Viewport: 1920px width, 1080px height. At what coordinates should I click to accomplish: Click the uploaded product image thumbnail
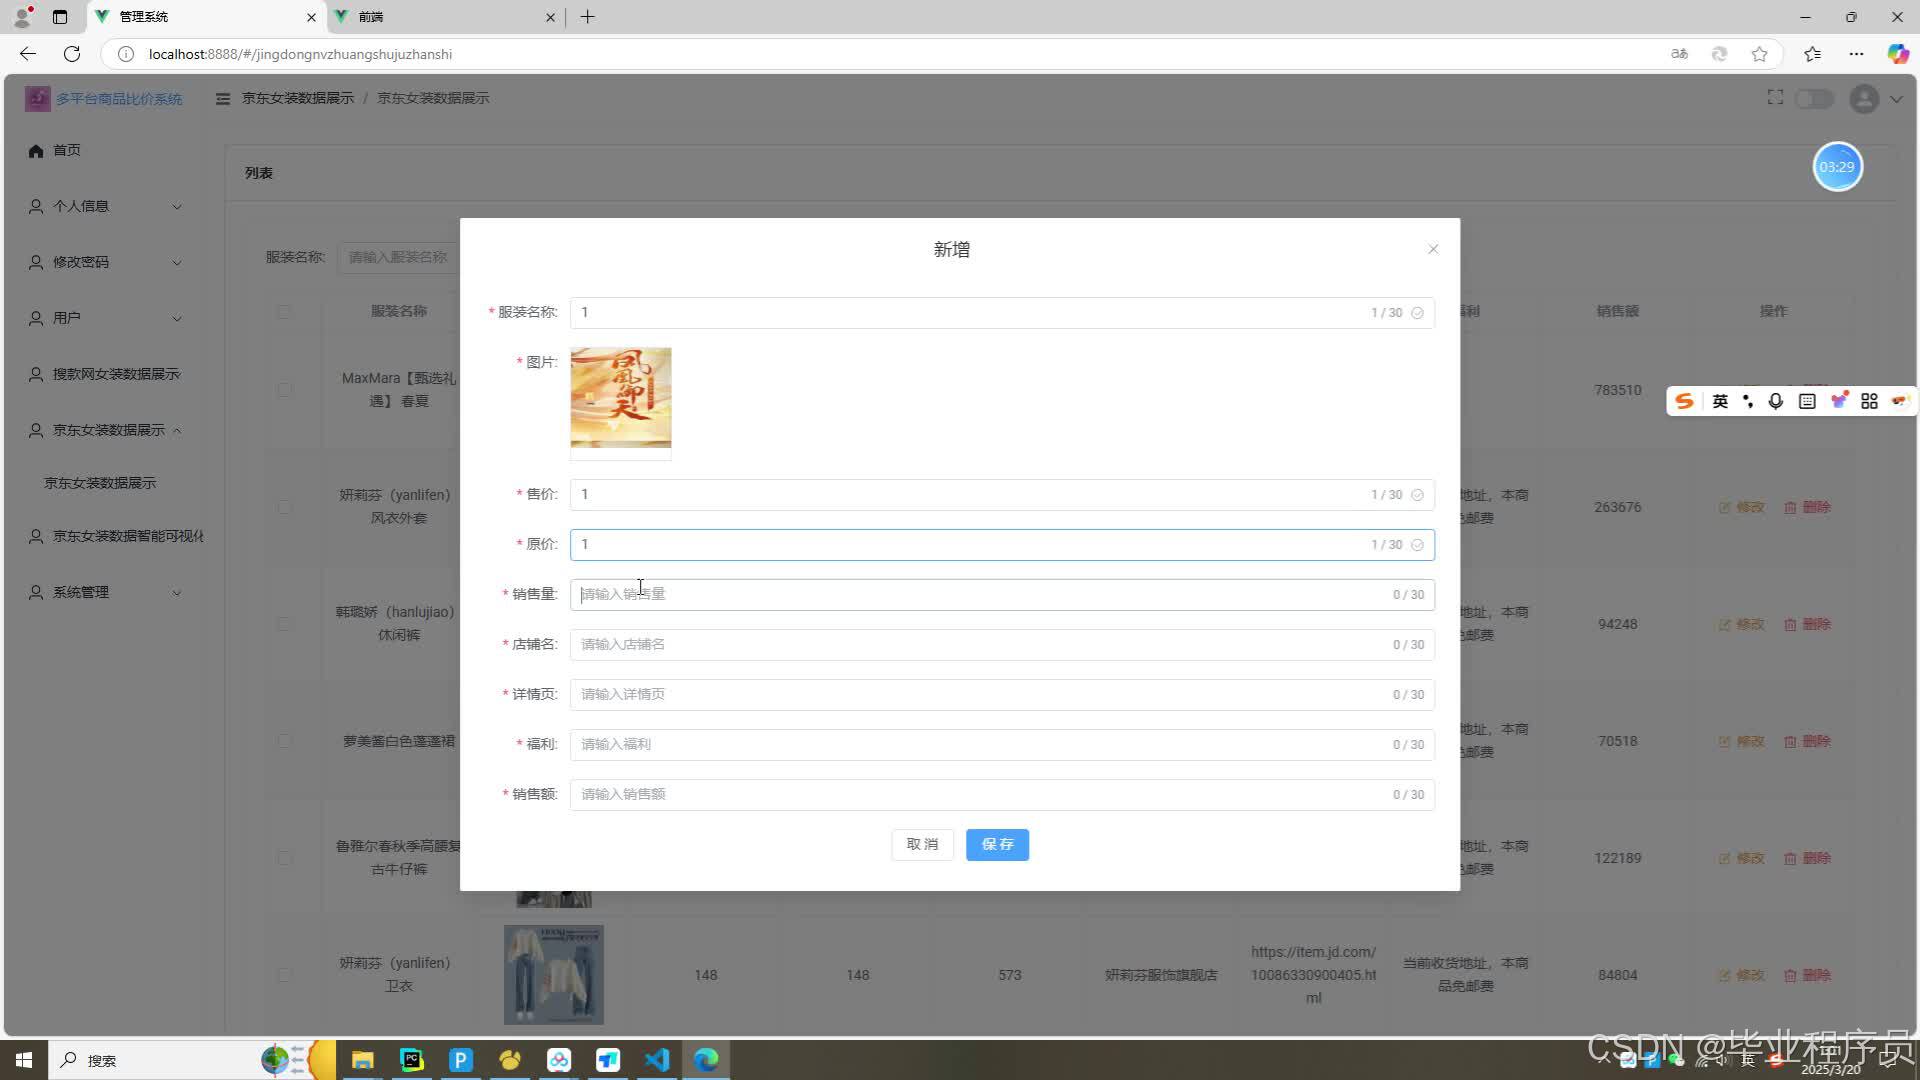click(x=620, y=400)
